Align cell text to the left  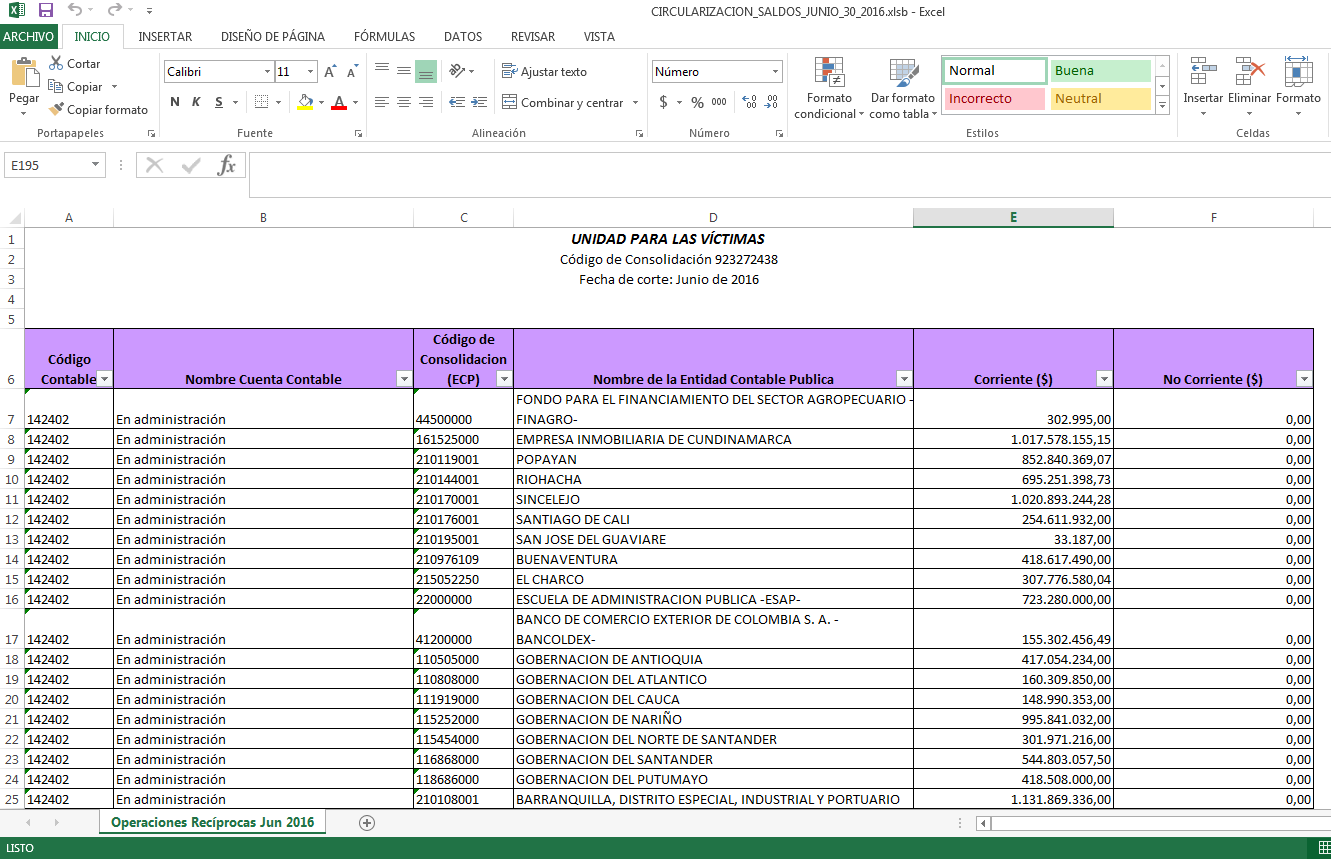tap(382, 102)
